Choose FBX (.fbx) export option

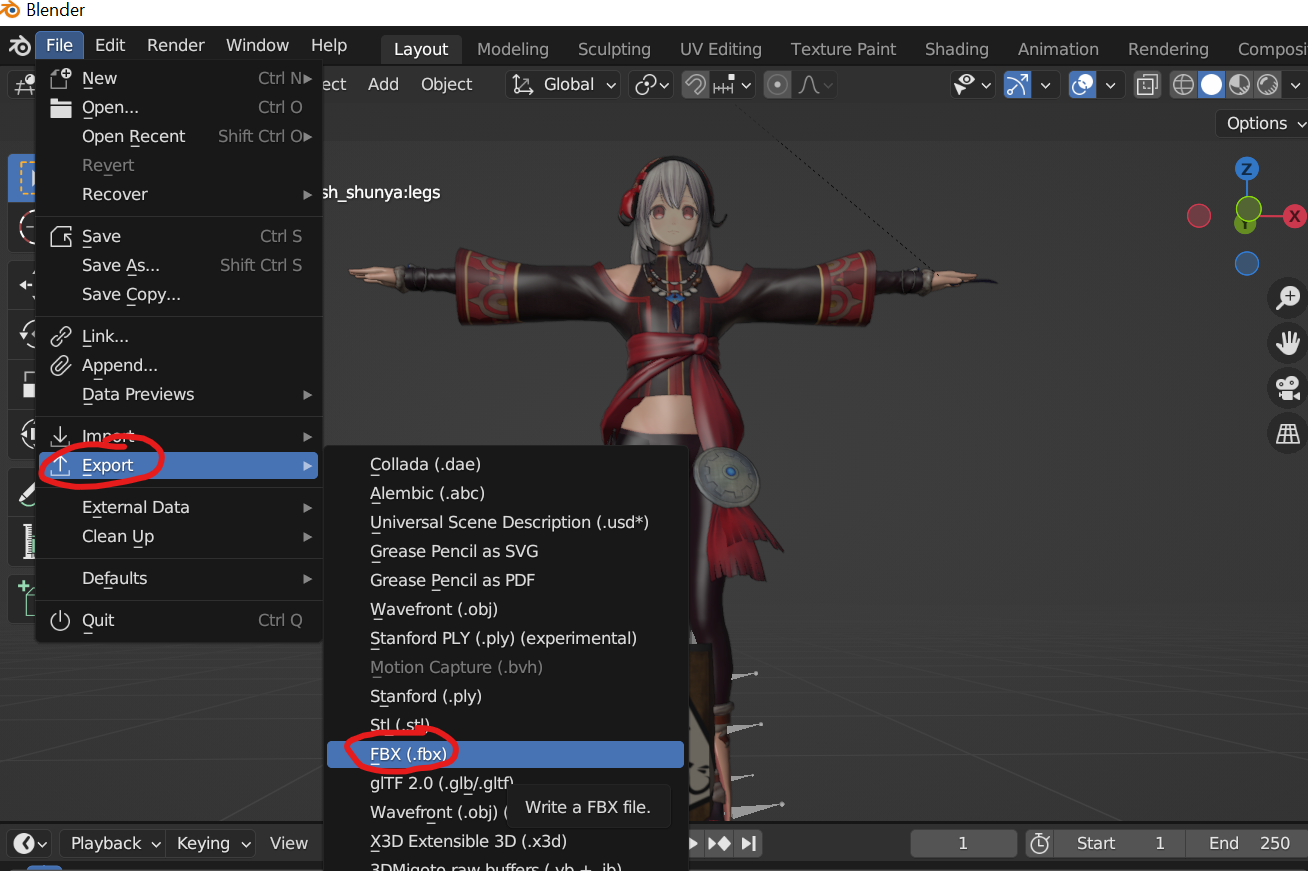pyautogui.click(x=505, y=754)
